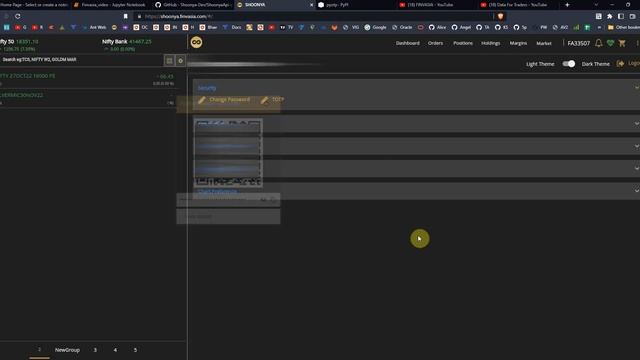Go to Dashboard menu
The width and height of the screenshot is (640, 360).
[x=407, y=43]
